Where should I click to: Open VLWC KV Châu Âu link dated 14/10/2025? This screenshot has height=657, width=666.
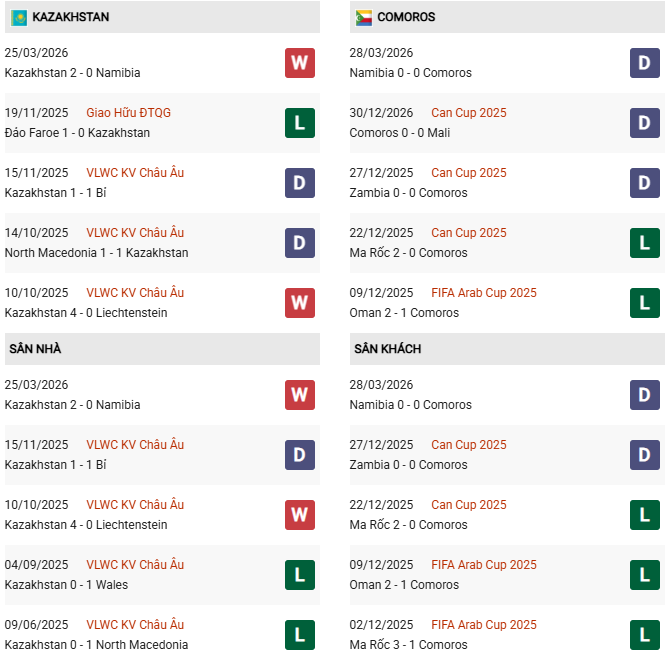tap(135, 233)
